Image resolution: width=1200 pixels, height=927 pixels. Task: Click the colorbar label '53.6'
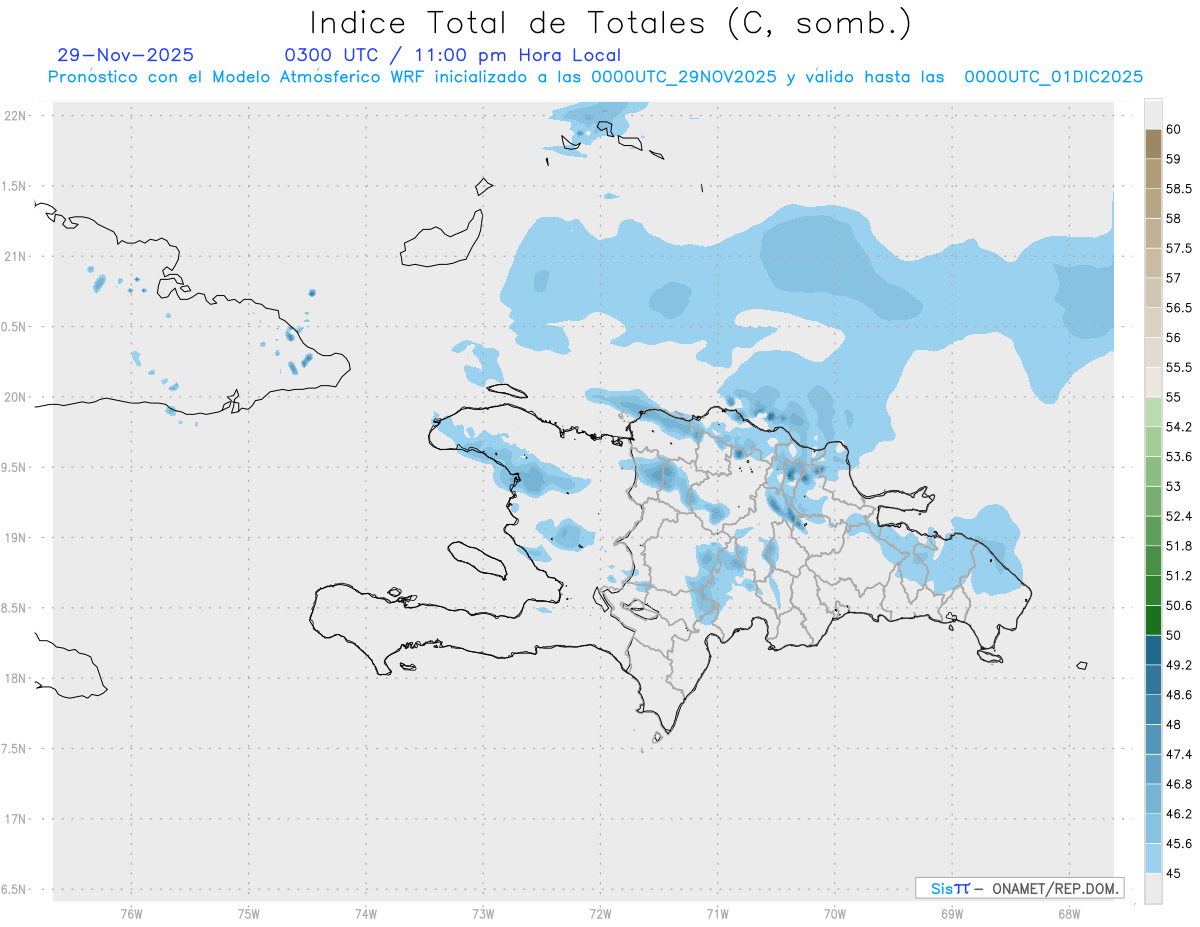tap(1178, 457)
